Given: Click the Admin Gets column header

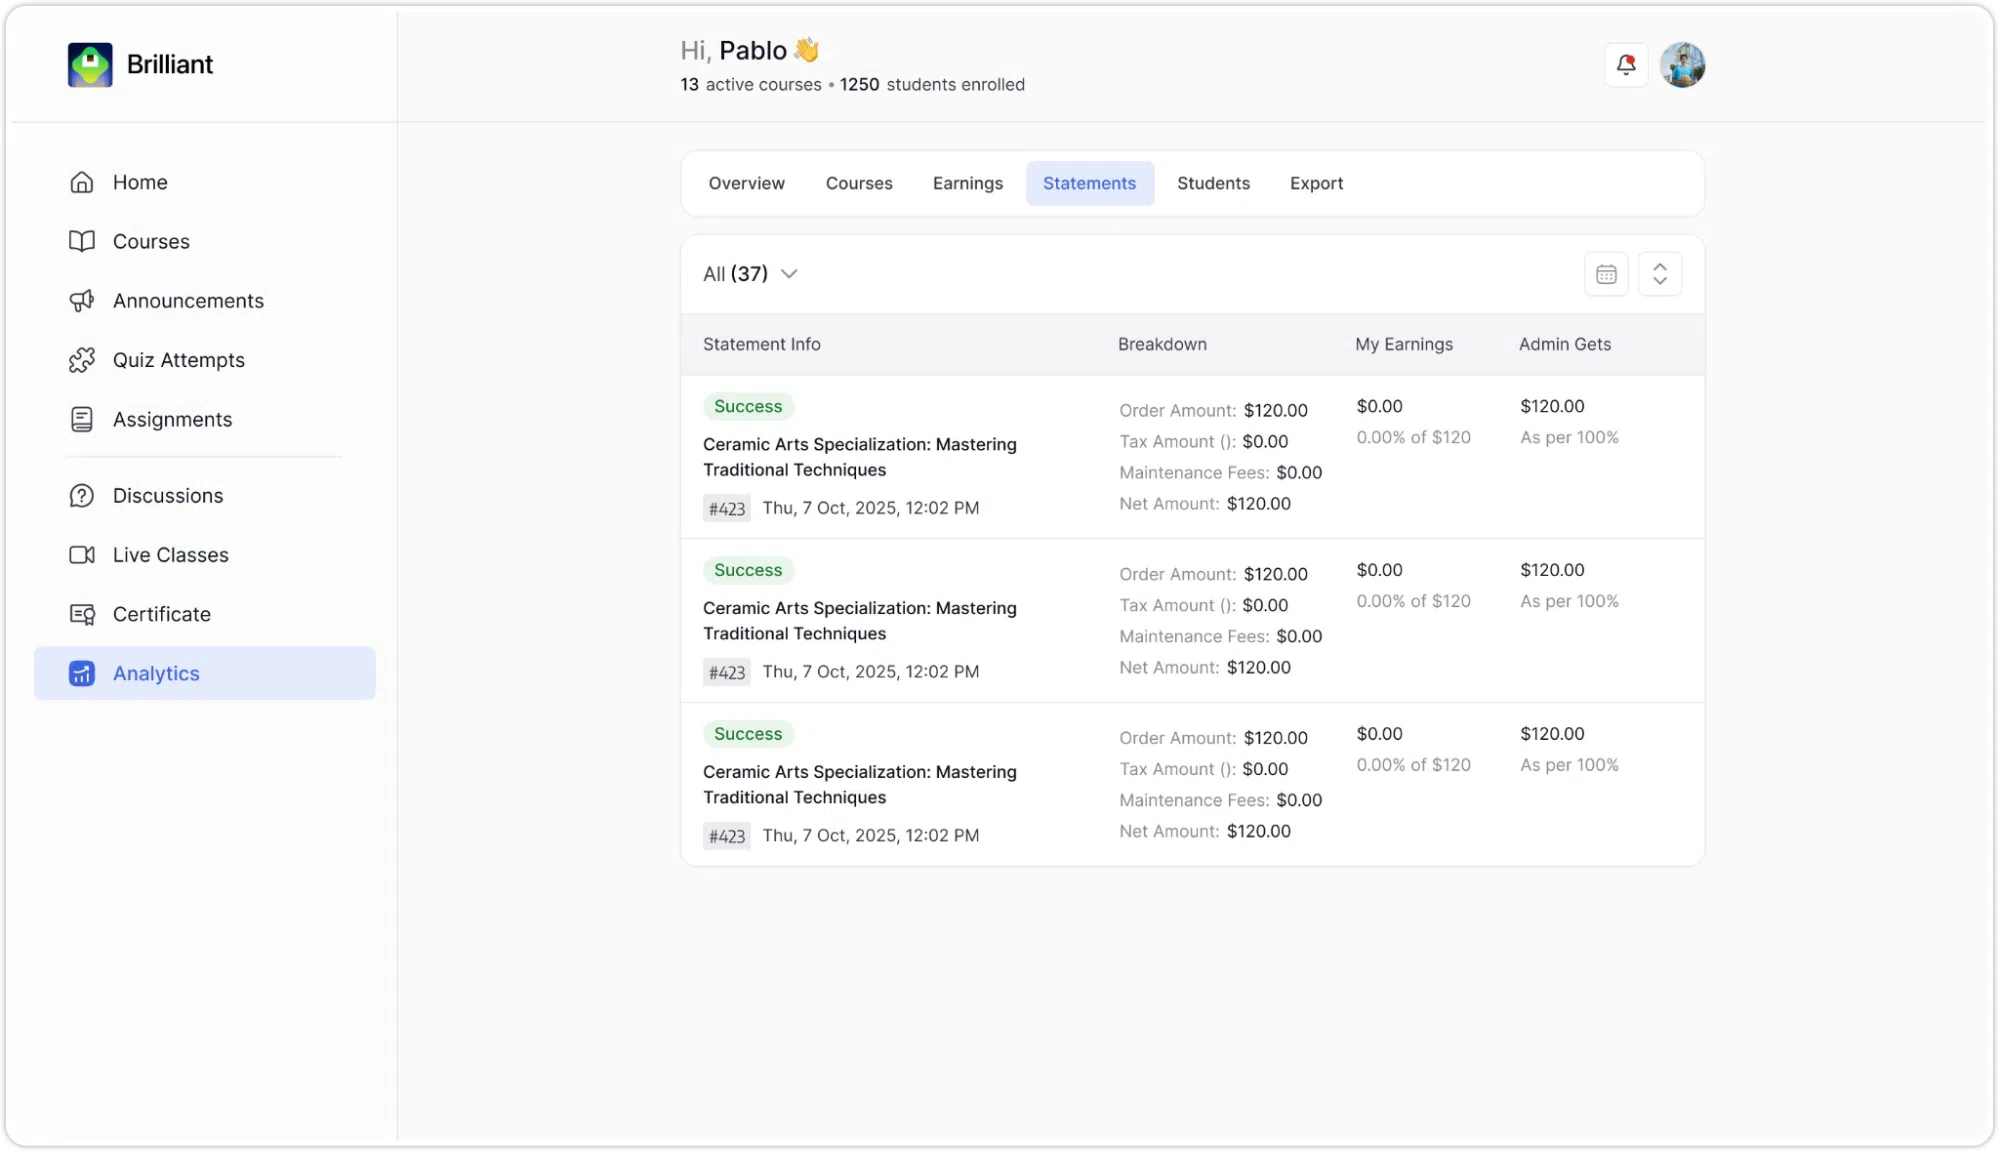Looking at the screenshot, I should click(1565, 344).
